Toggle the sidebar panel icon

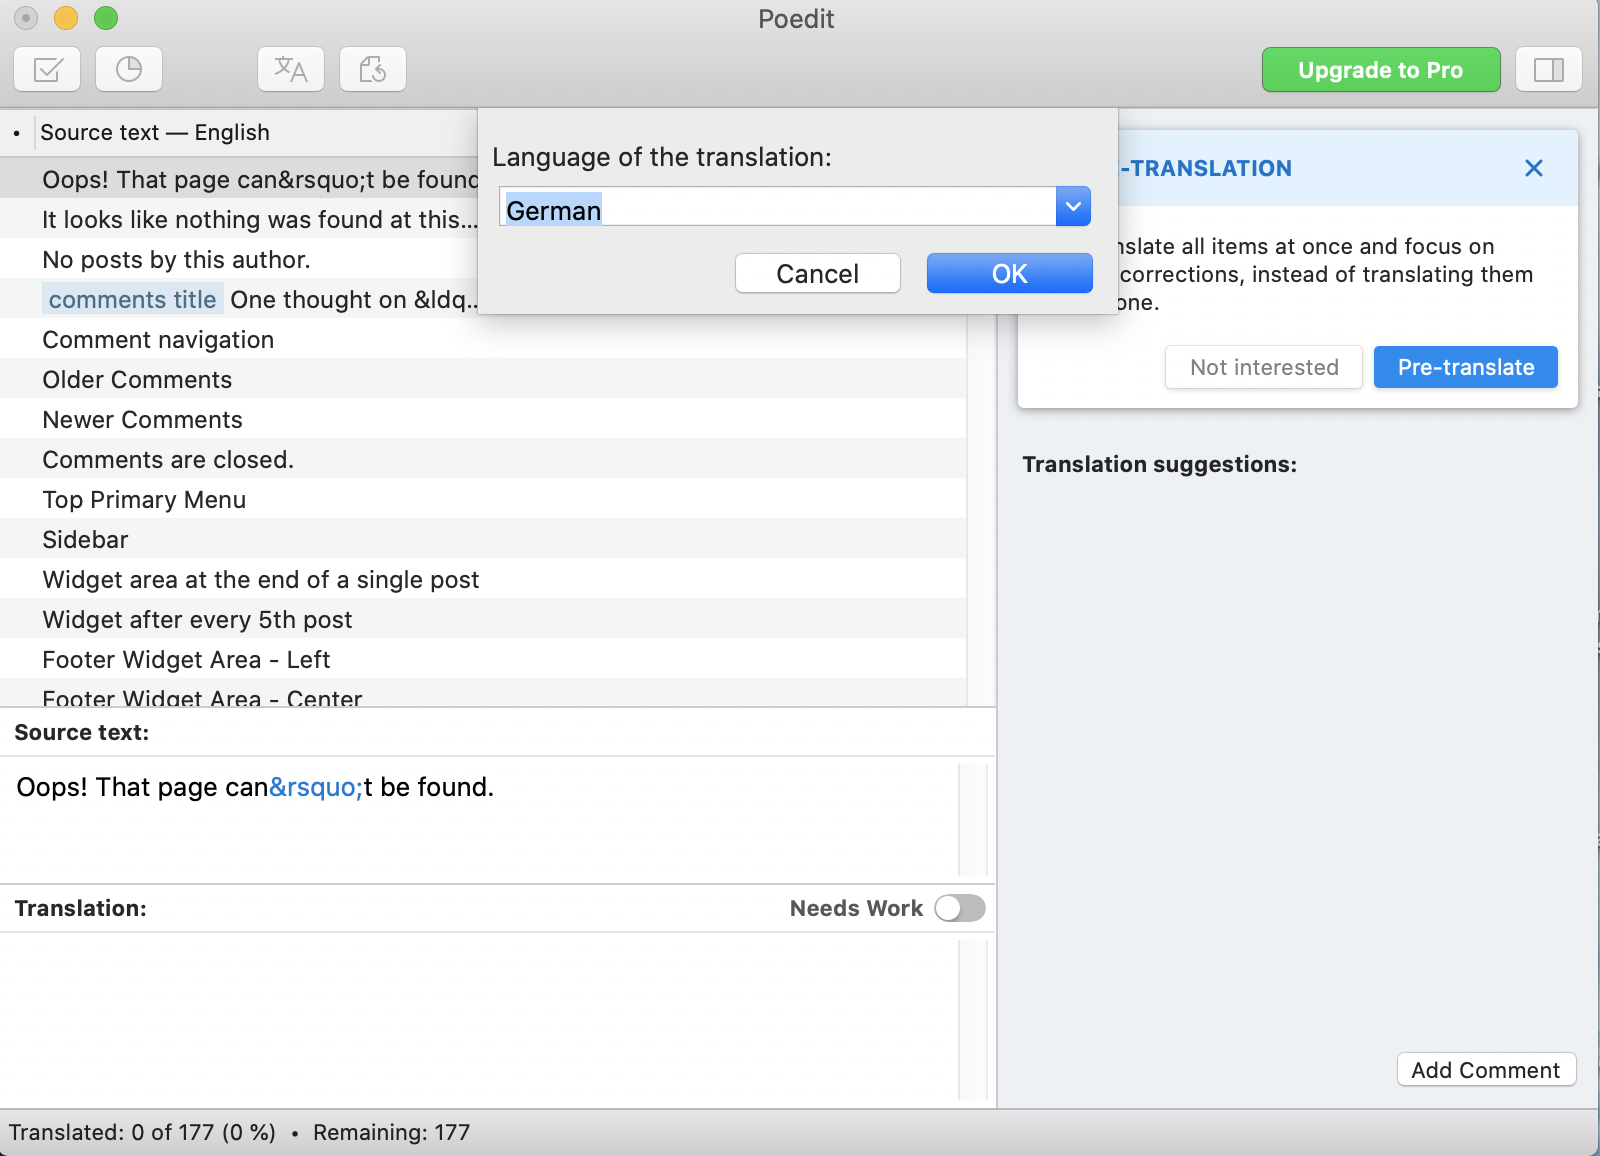pyautogui.click(x=1548, y=70)
